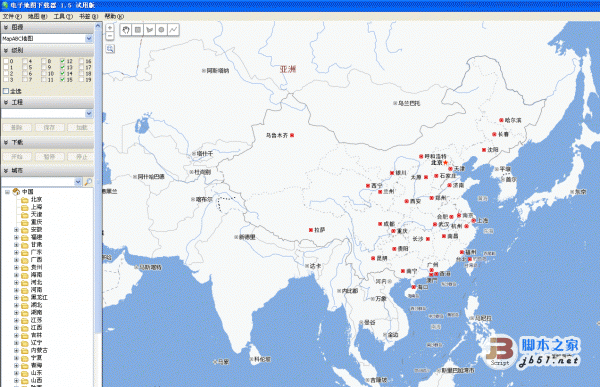This screenshot has height=387, width=600.
Task: Click the 天津 folder icon
Action: 25,214
